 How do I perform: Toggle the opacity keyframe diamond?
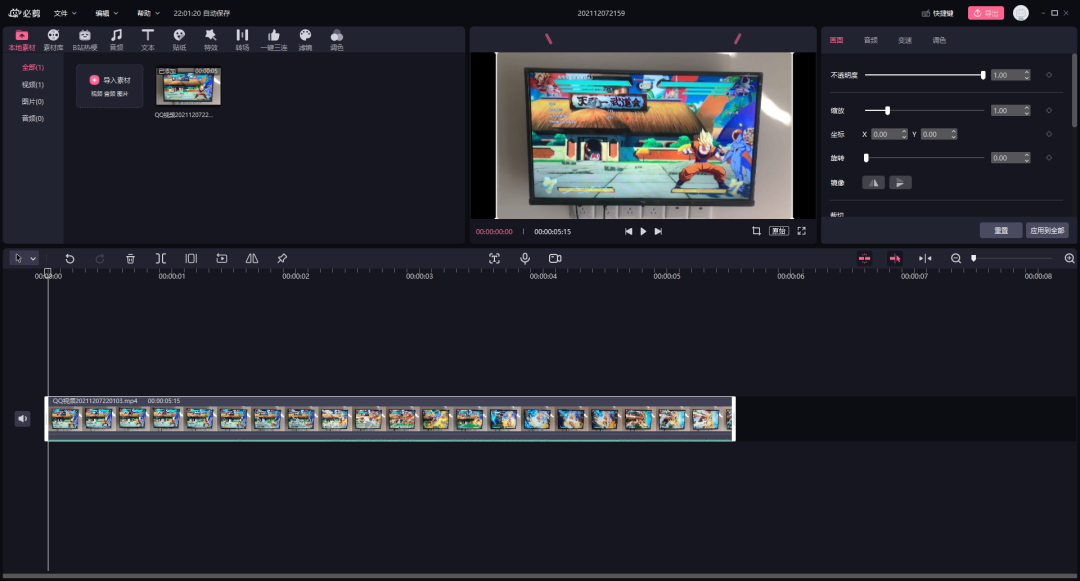click(1048, 75)
